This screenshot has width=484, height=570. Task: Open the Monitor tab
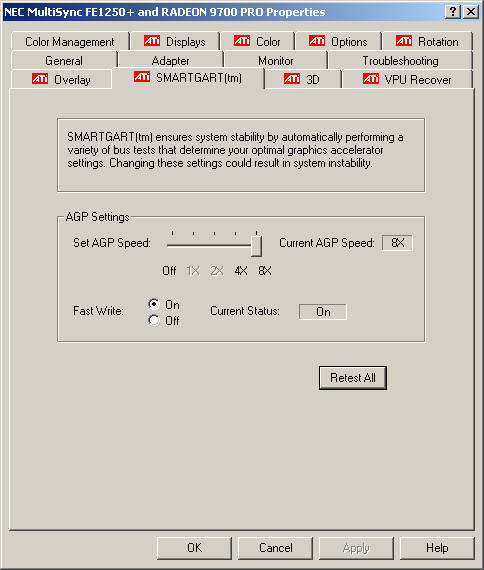276,61
